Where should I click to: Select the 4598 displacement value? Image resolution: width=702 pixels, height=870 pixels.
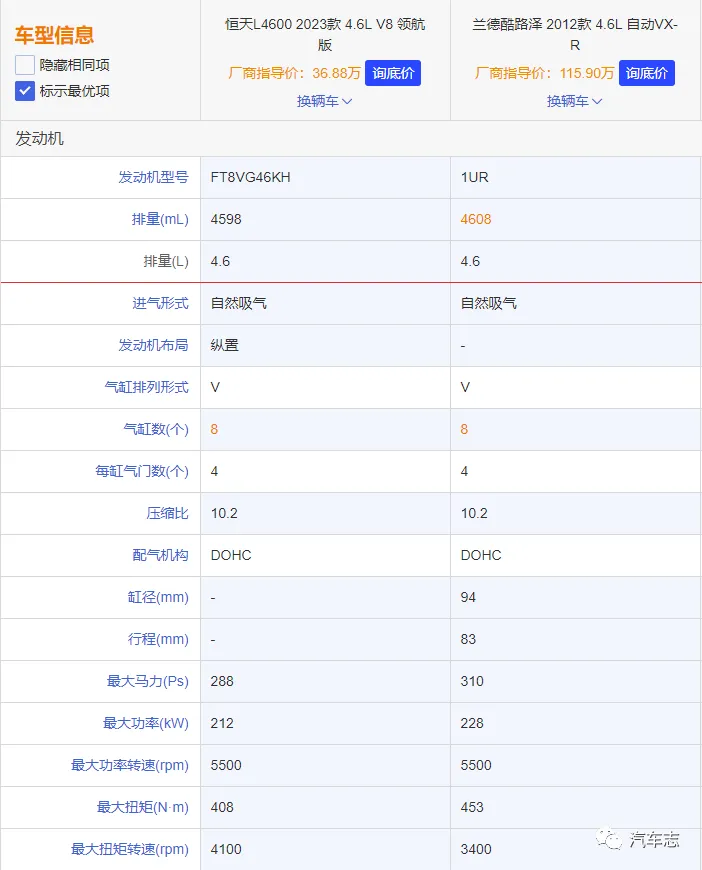[x=226, y=219]
